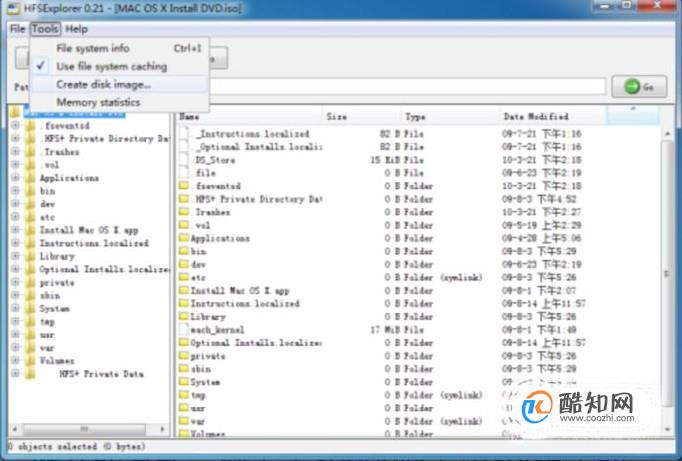Screen dimensions: 682x461
Task: Select Optional Installs.localized in file list
Action: (256, 343)
